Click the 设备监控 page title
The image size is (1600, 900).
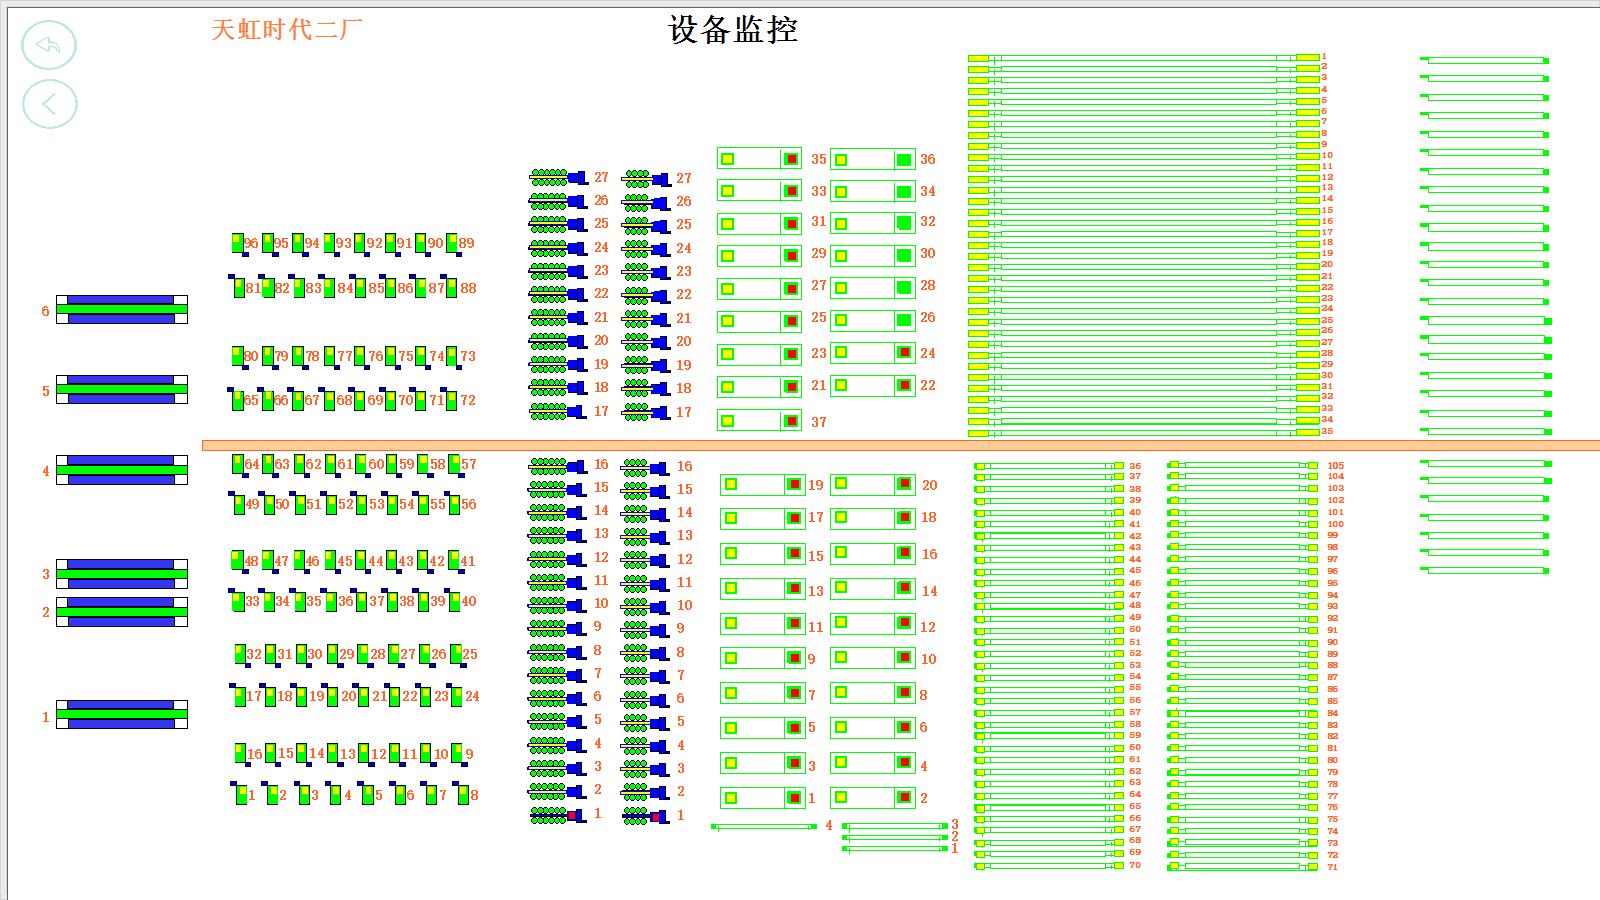(733, 30)
